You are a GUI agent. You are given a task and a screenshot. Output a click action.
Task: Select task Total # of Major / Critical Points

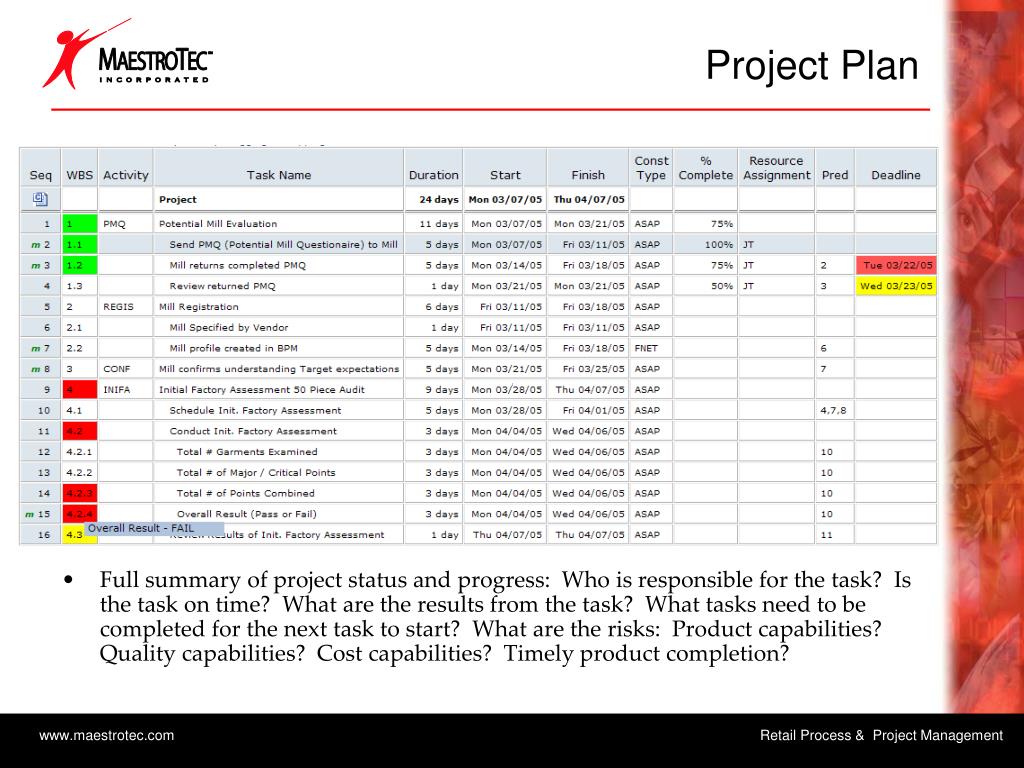click(256, 472)
